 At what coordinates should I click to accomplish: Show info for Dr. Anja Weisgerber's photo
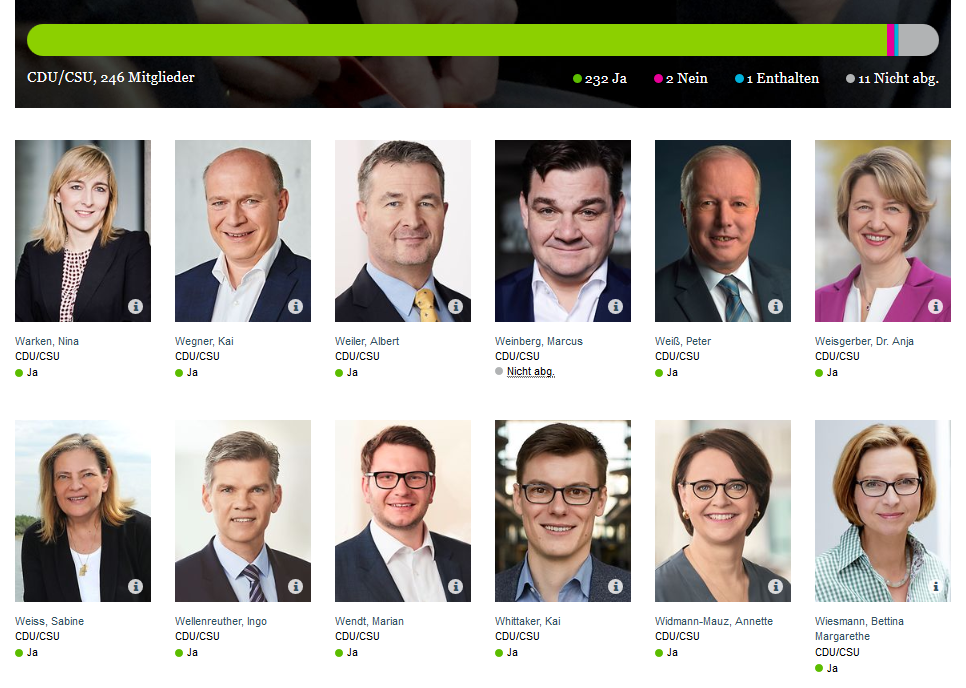click(x=935, y=306)
